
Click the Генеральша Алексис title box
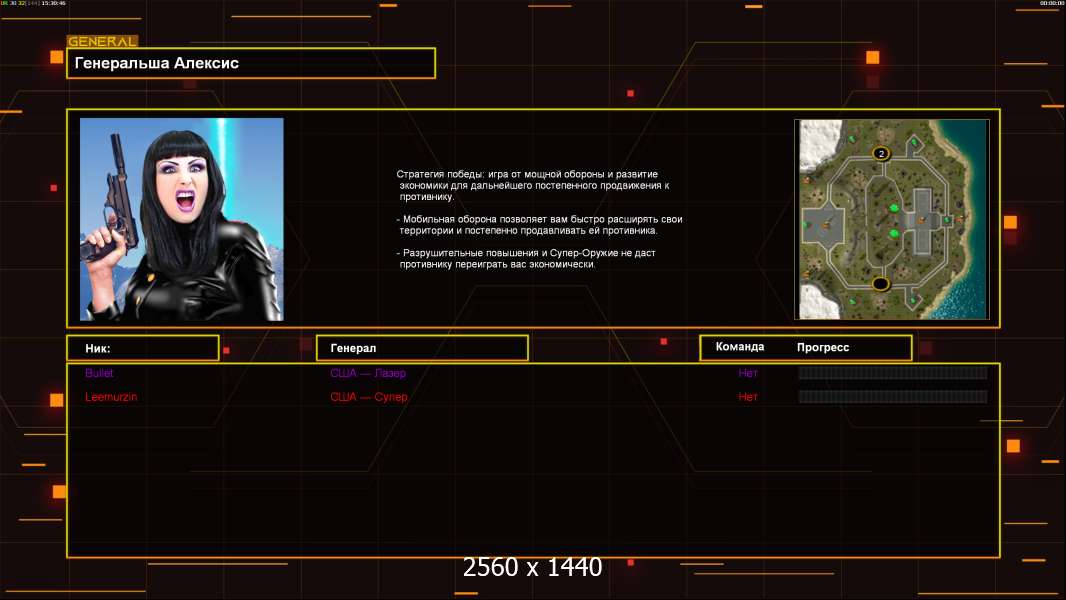pos(251,63)
